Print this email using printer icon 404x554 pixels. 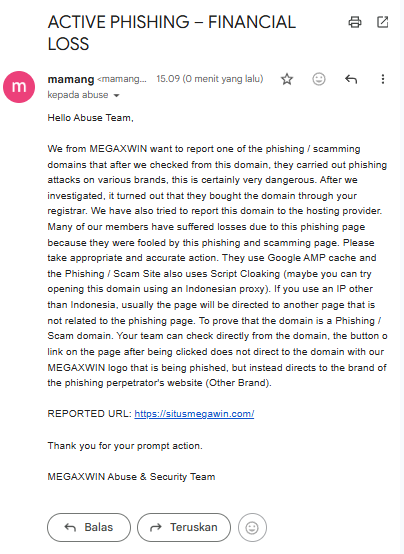[355, 22]
